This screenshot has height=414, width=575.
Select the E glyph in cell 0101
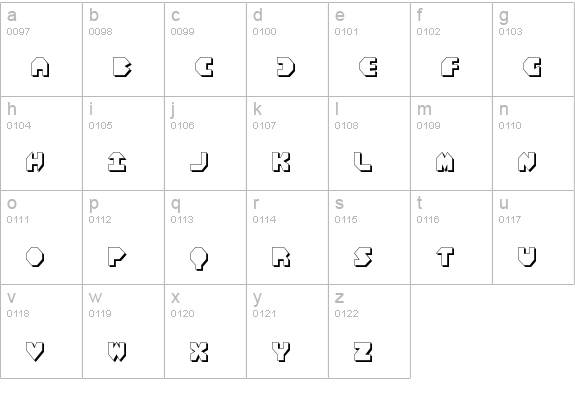coord(368,67)
